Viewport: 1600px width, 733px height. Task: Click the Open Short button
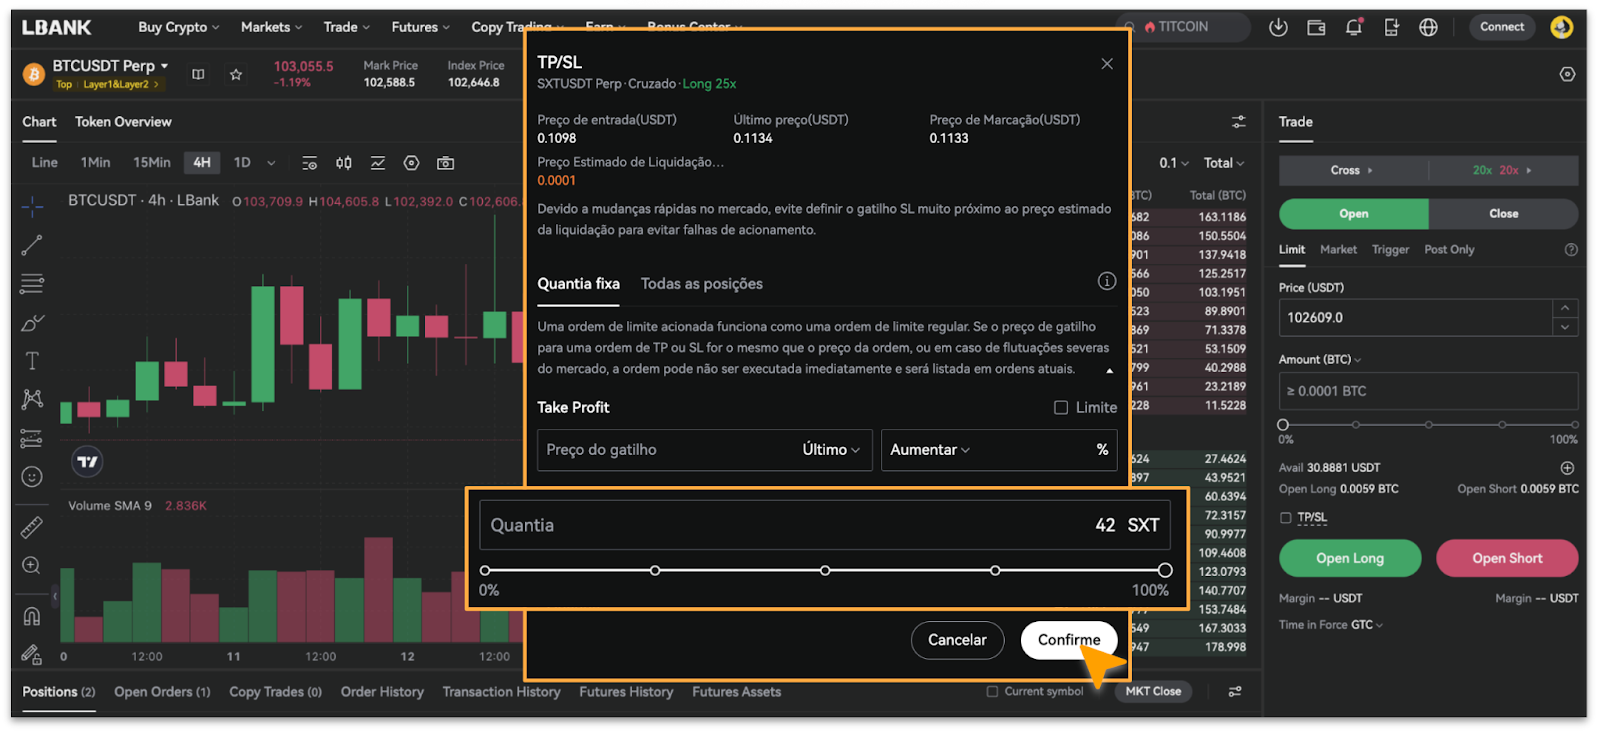tap(1507, 558)
